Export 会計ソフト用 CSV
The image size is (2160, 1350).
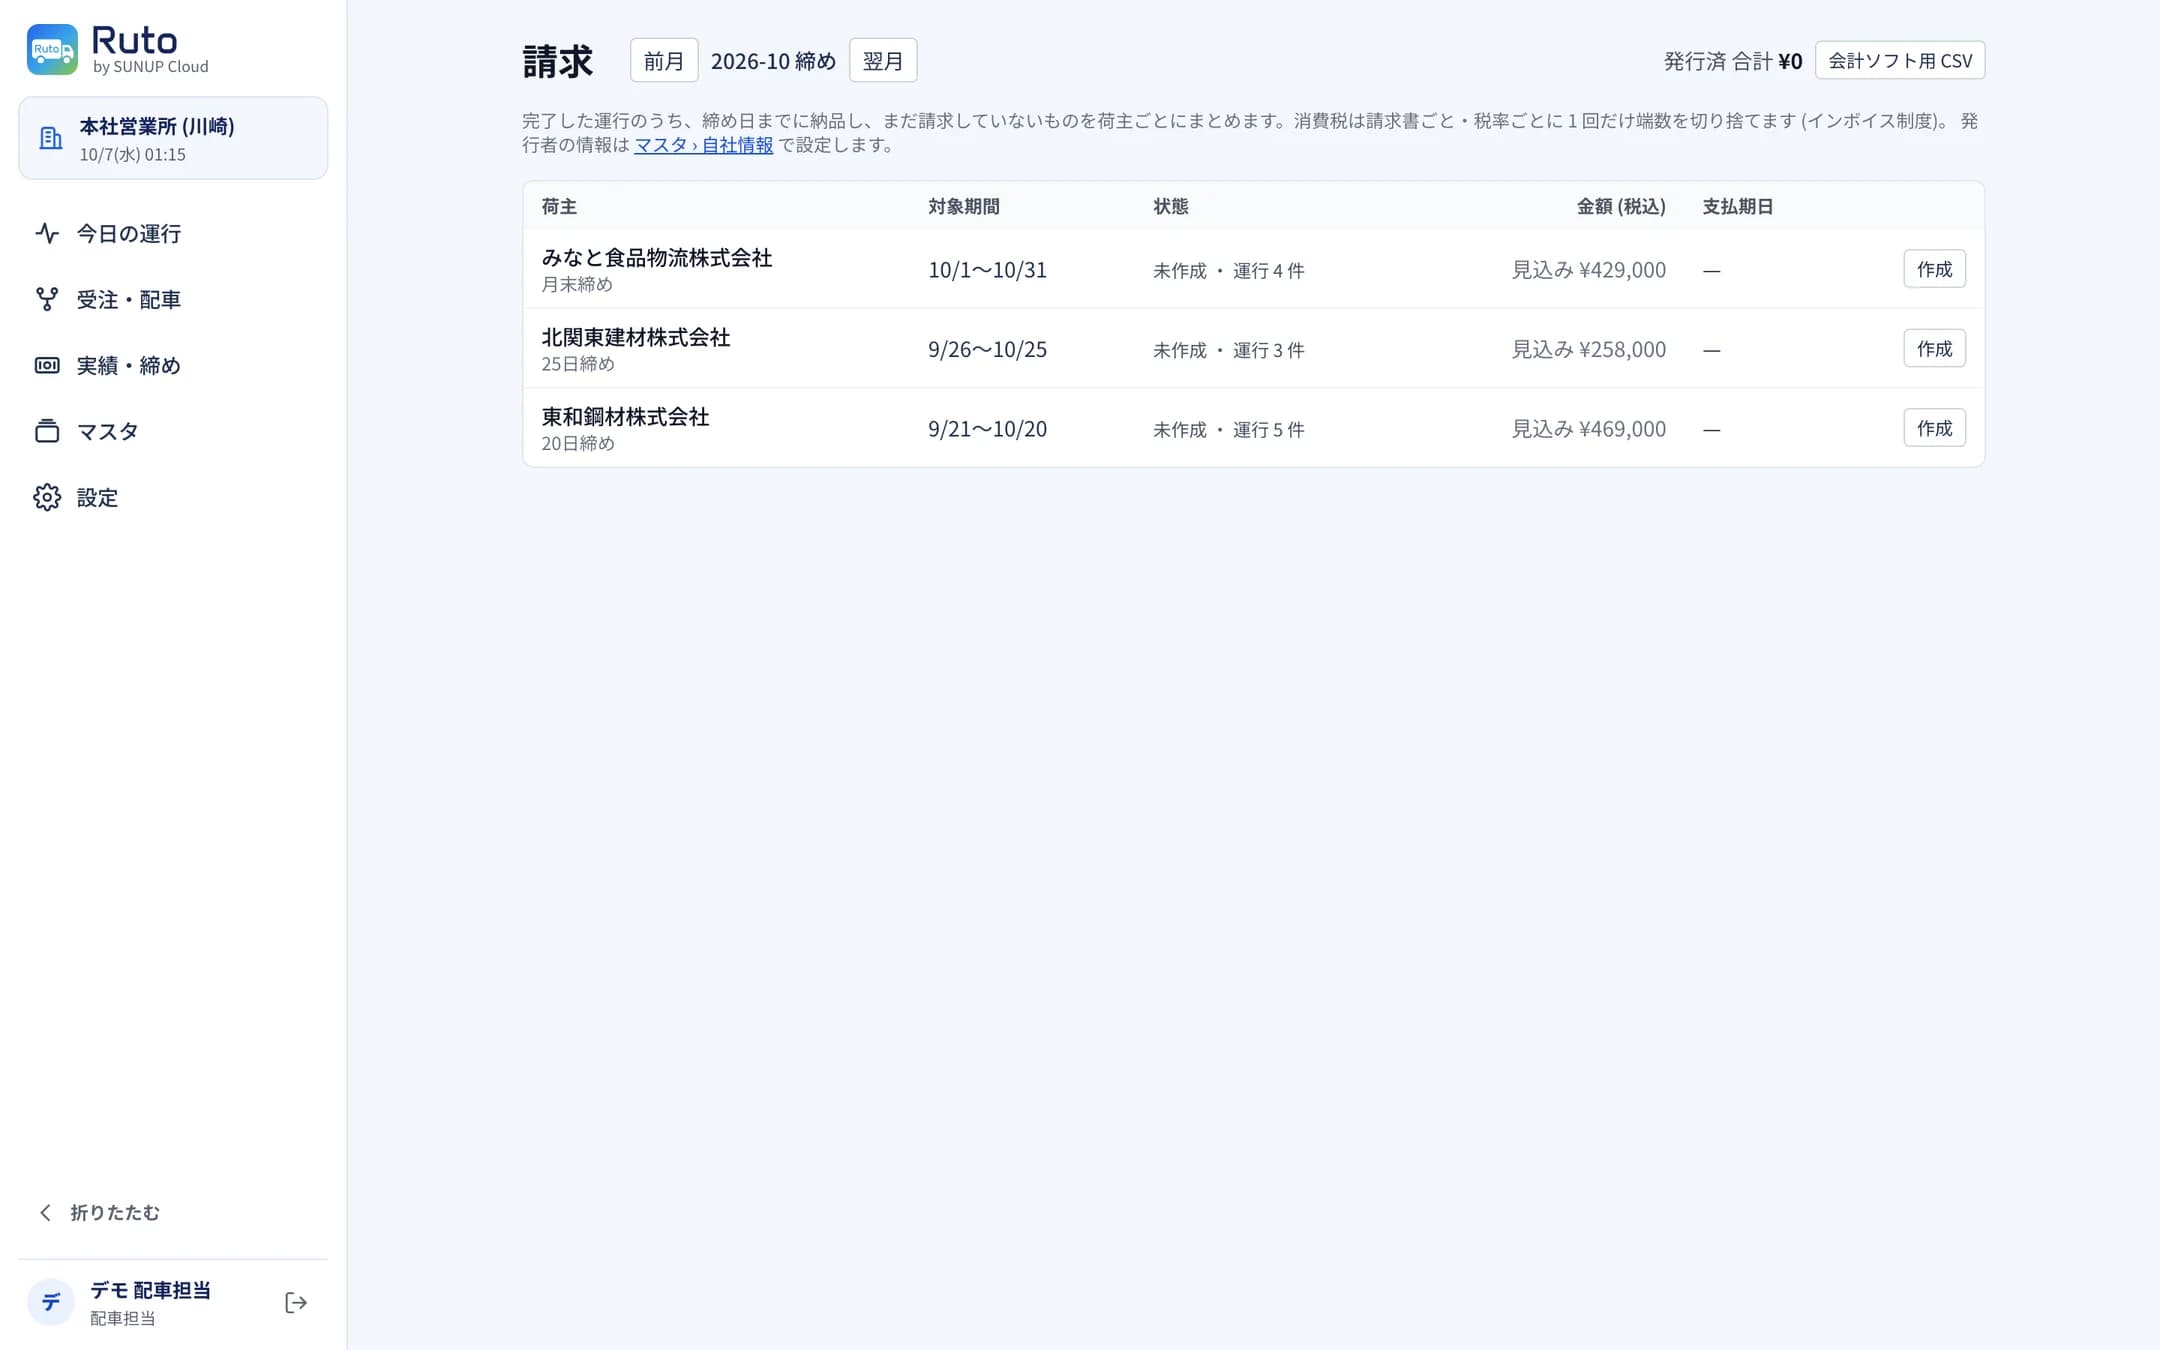coord(1900,60)
